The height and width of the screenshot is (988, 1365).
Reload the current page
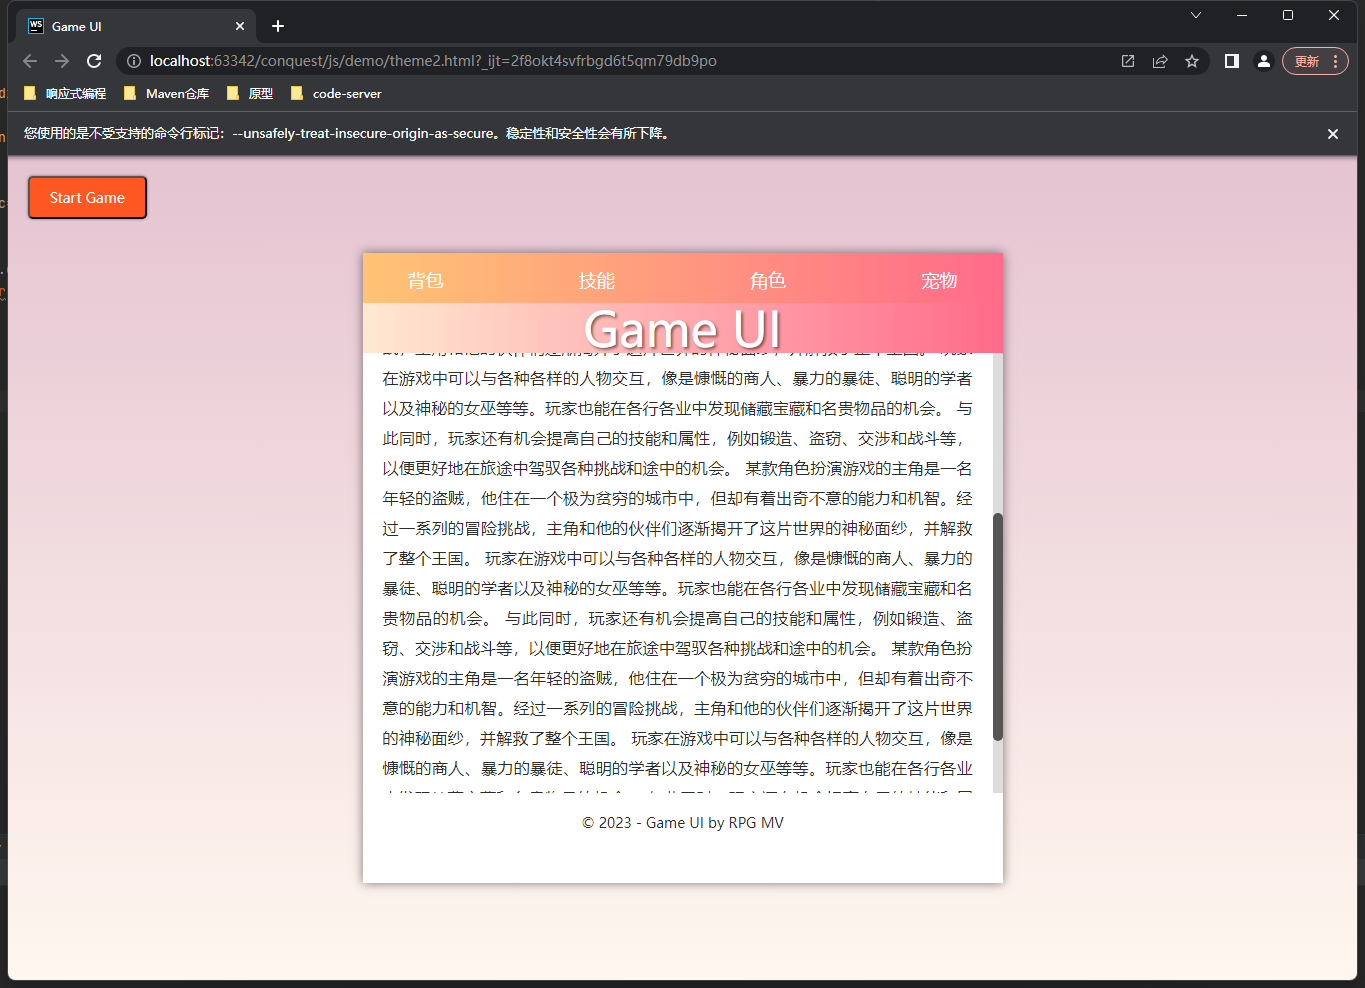tap(94, 61)
